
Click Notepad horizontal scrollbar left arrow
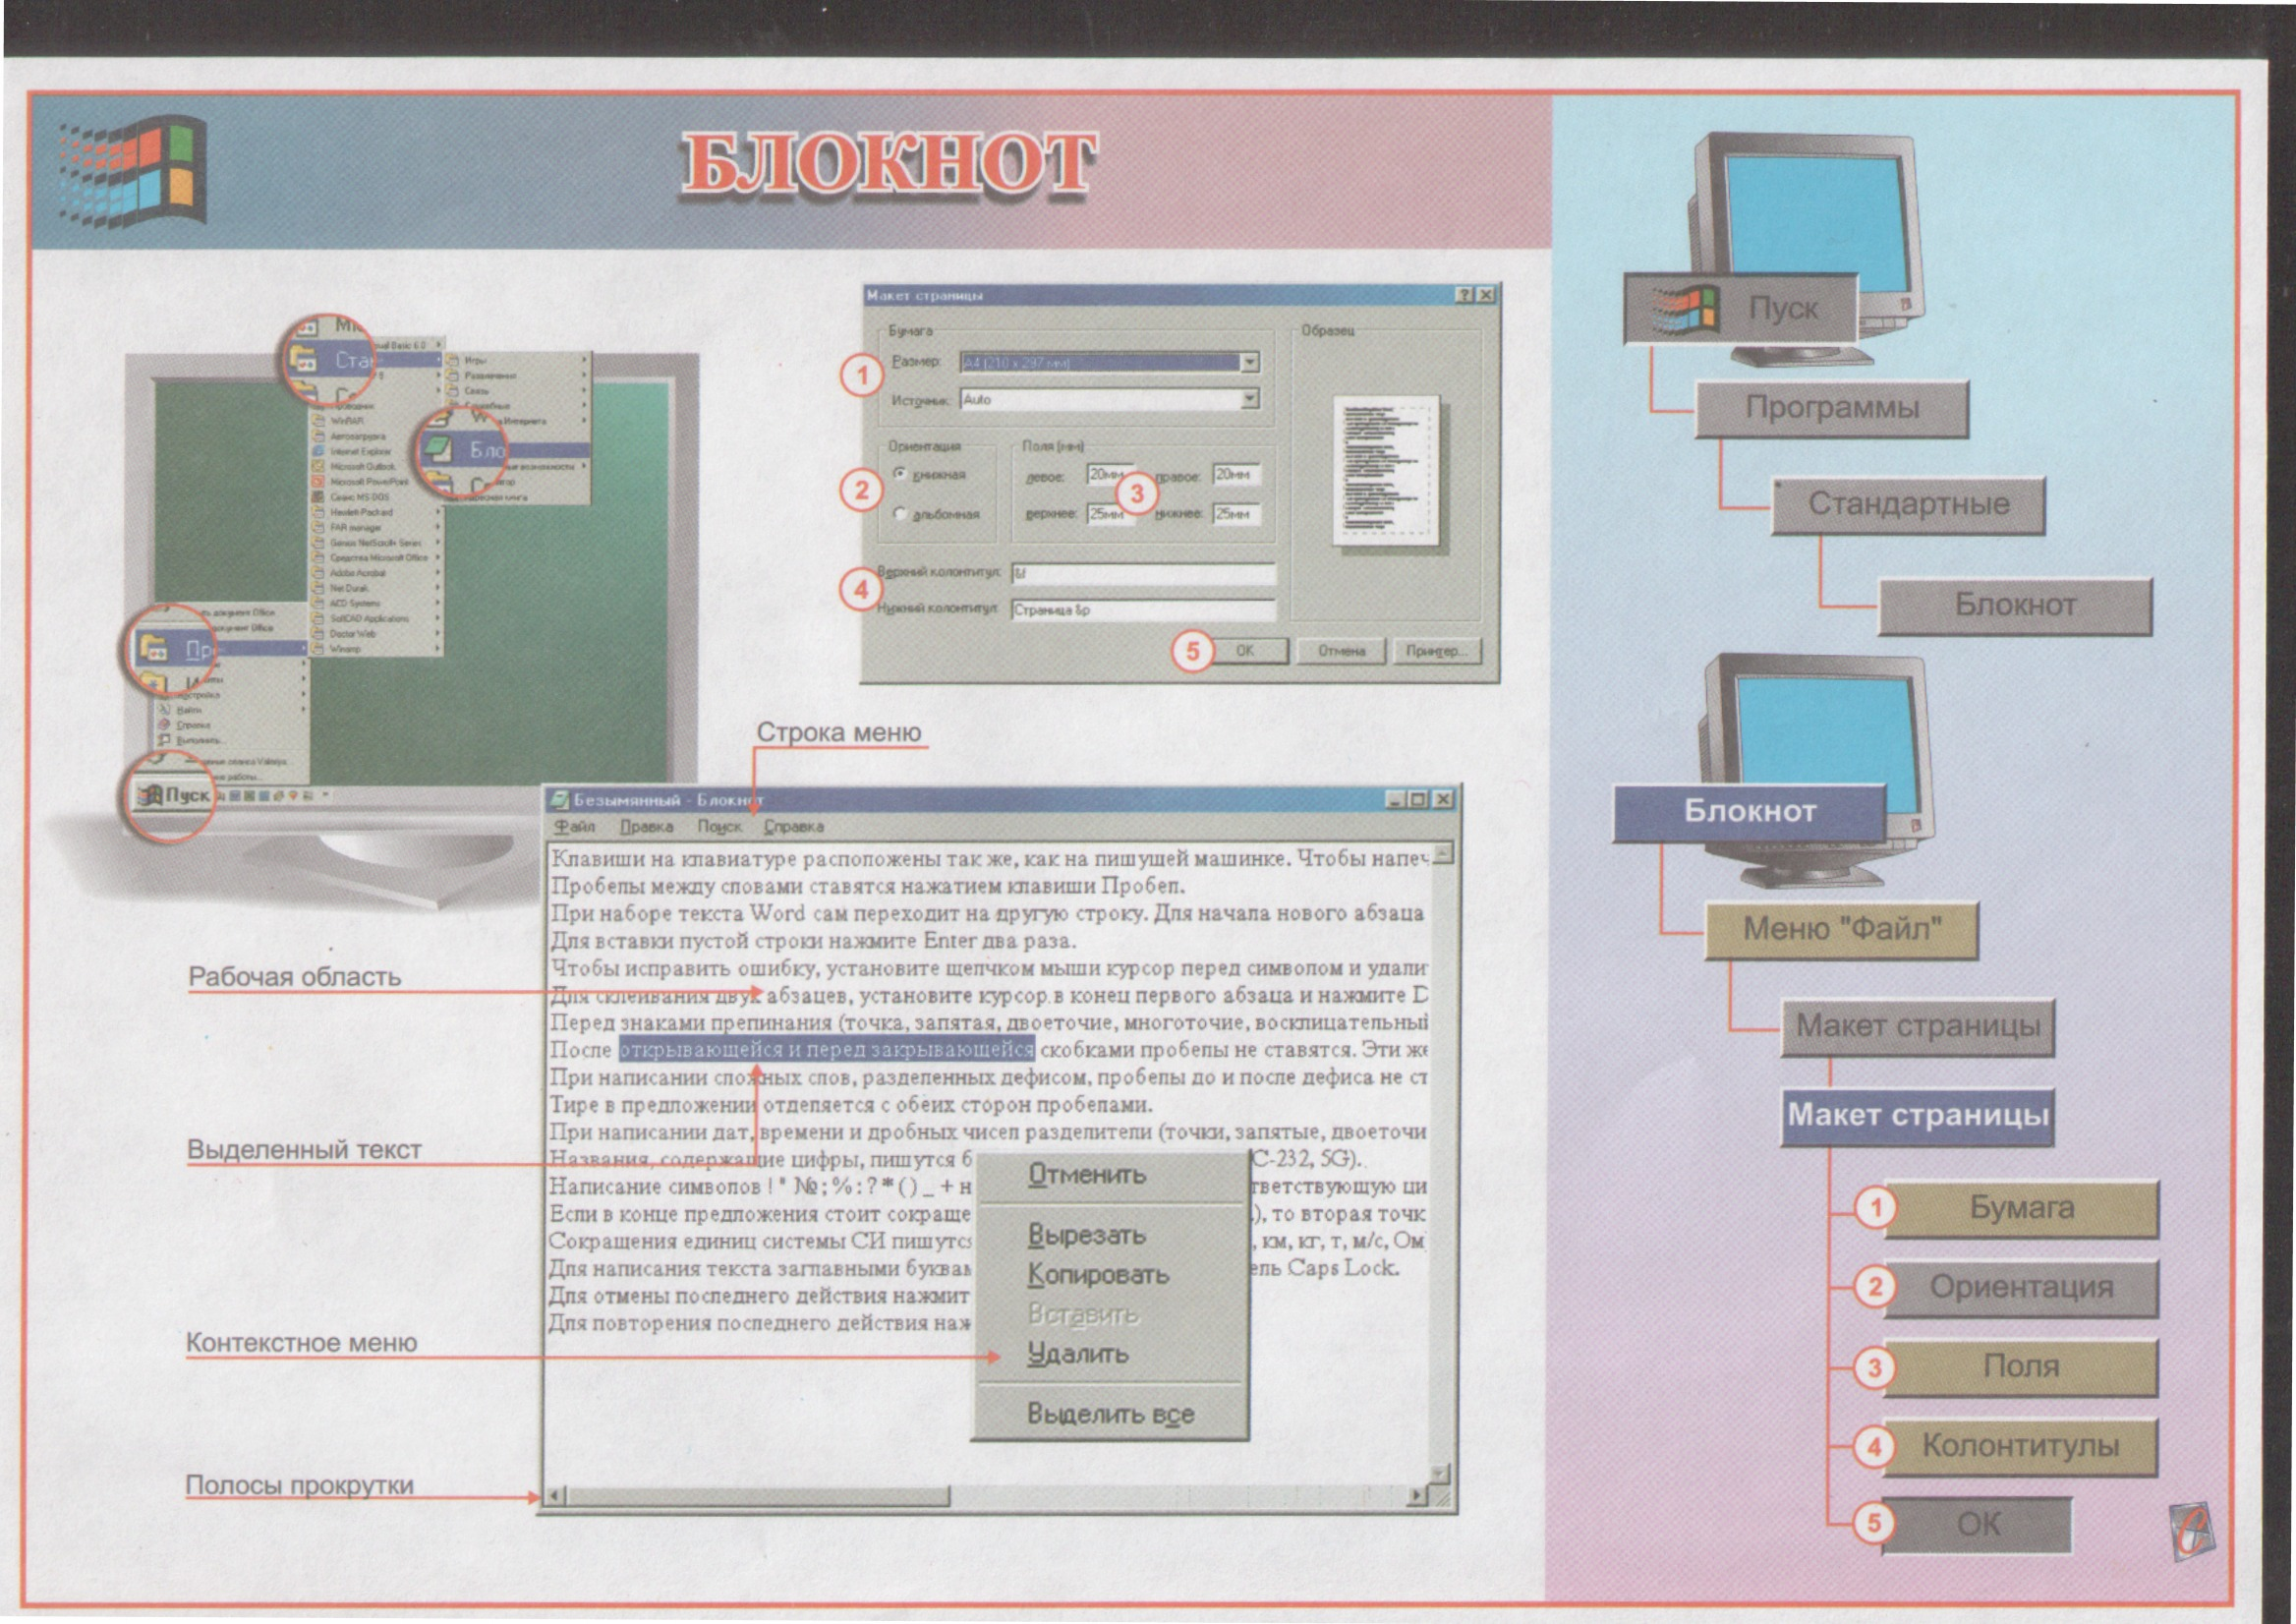(556, 1496)
